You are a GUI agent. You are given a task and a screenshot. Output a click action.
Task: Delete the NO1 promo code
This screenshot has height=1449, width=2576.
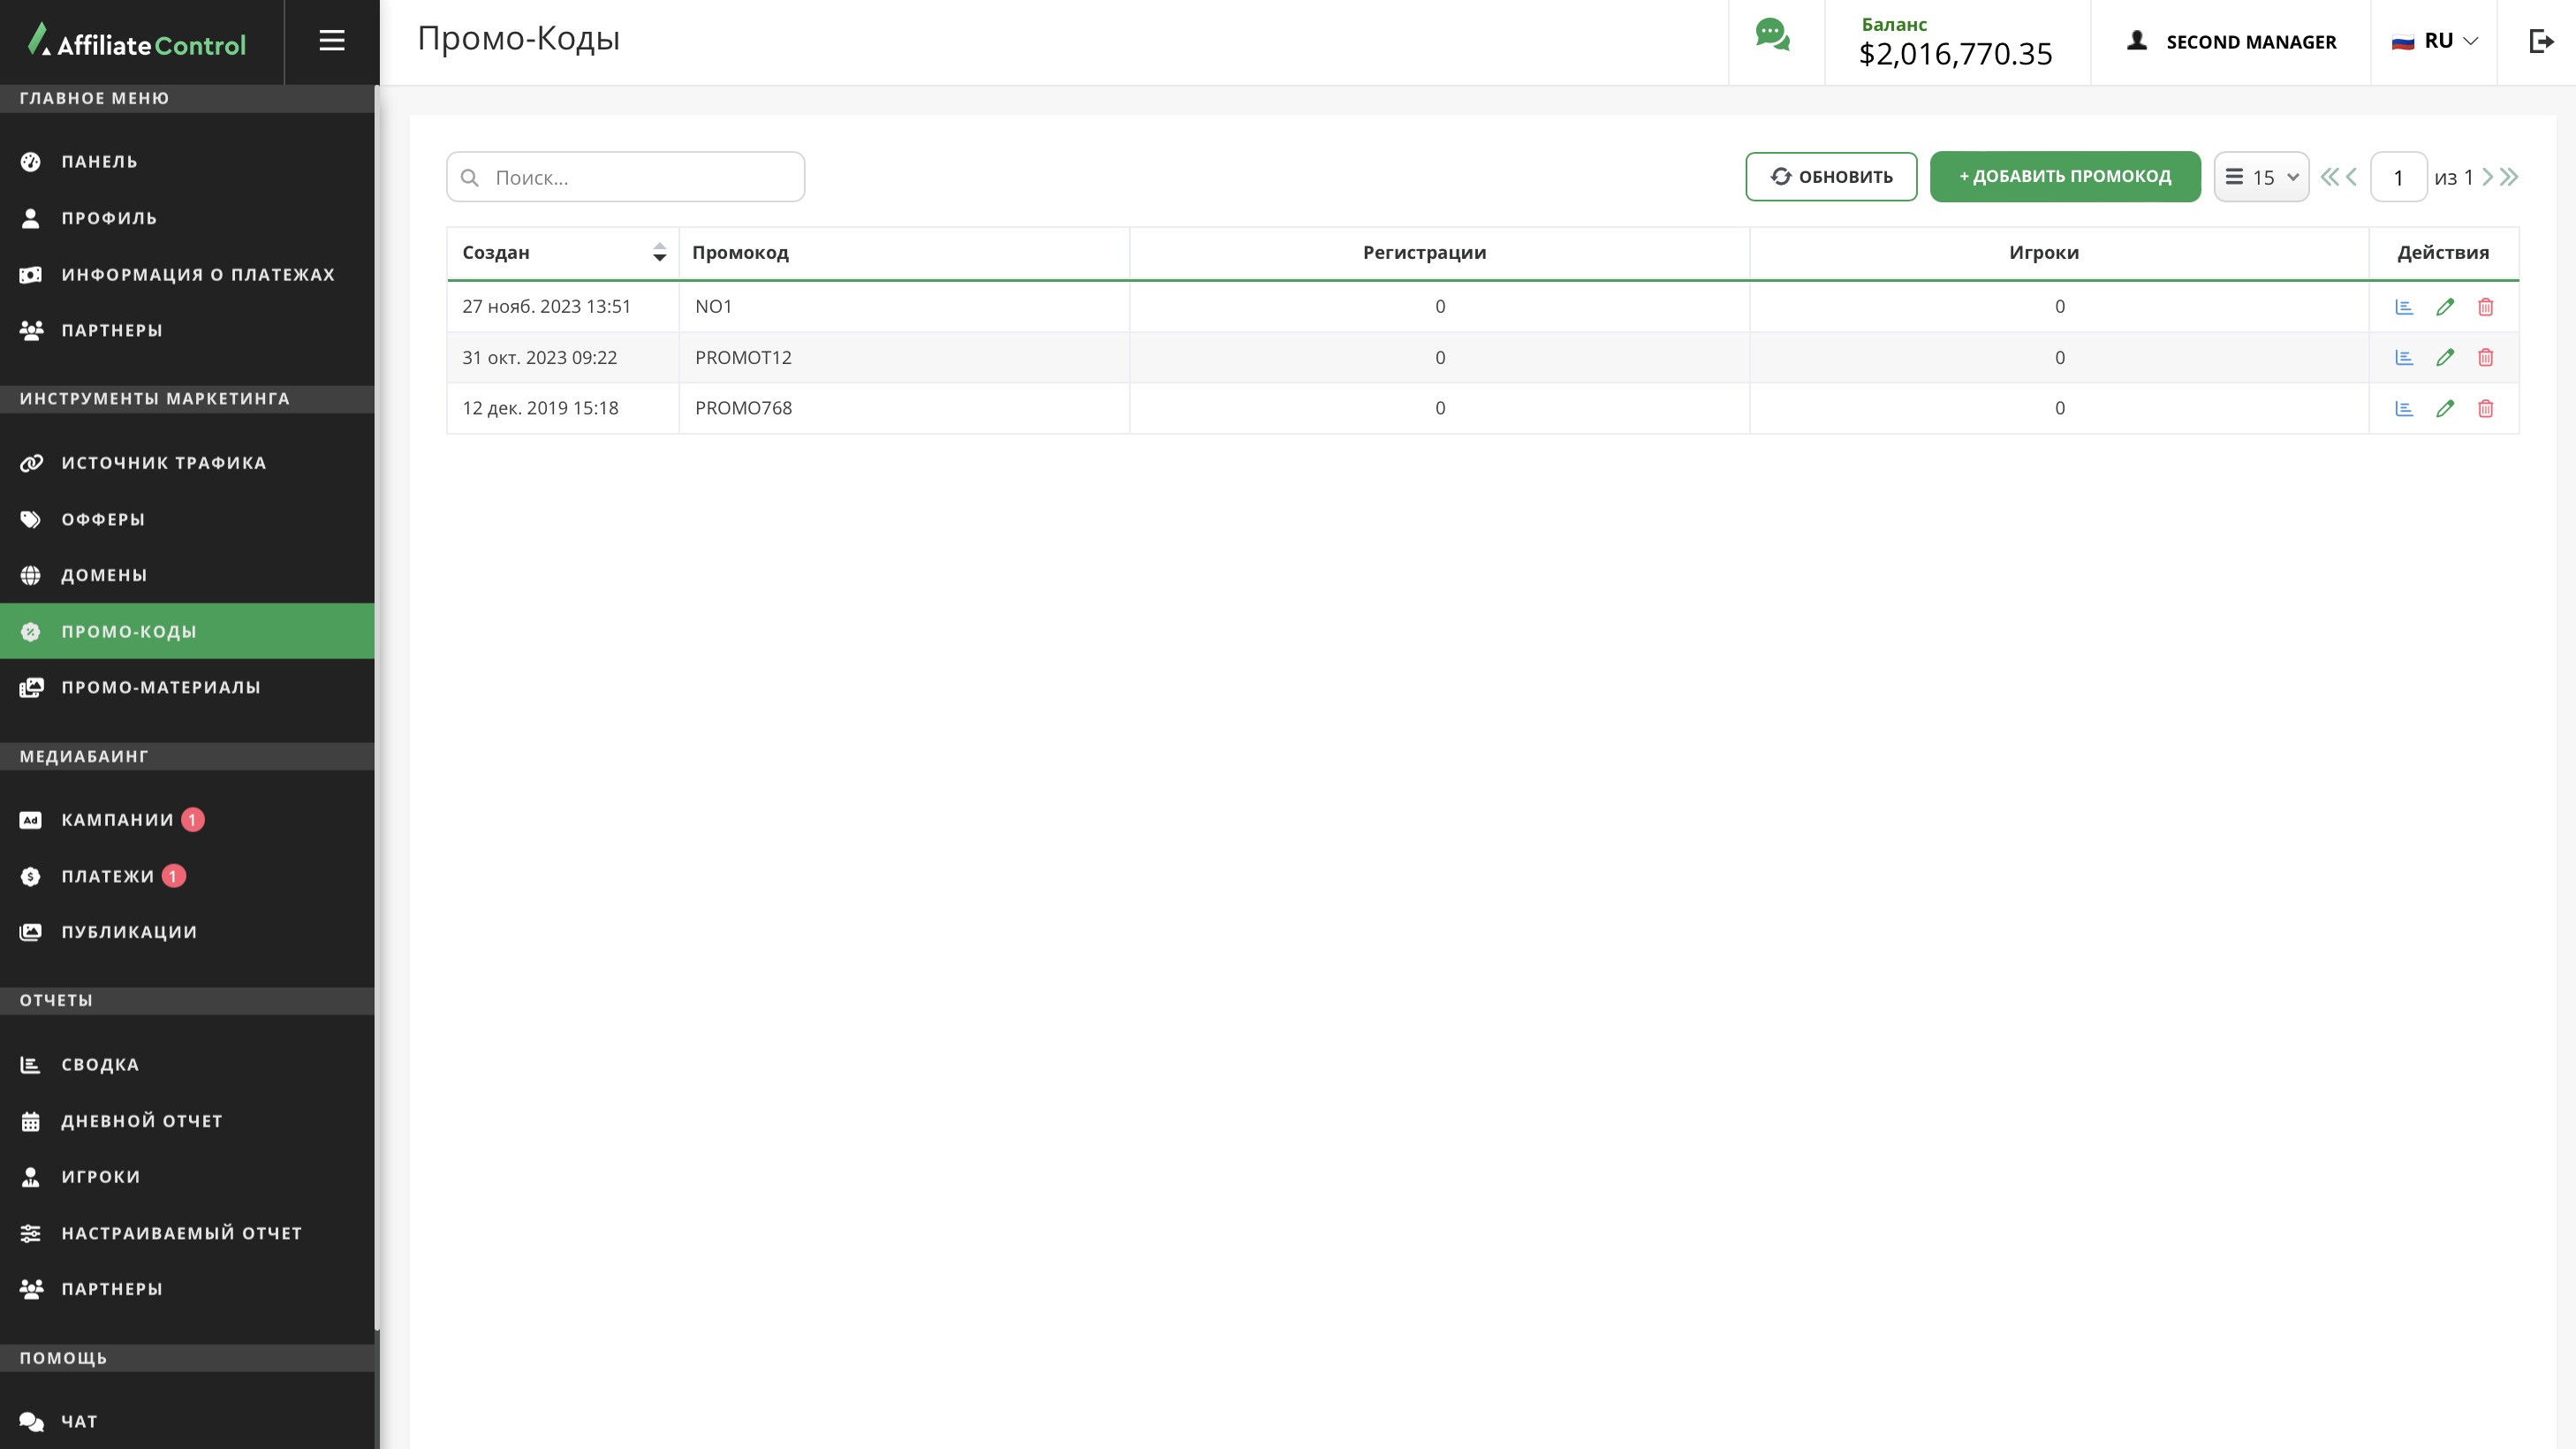pos(2485,307)
